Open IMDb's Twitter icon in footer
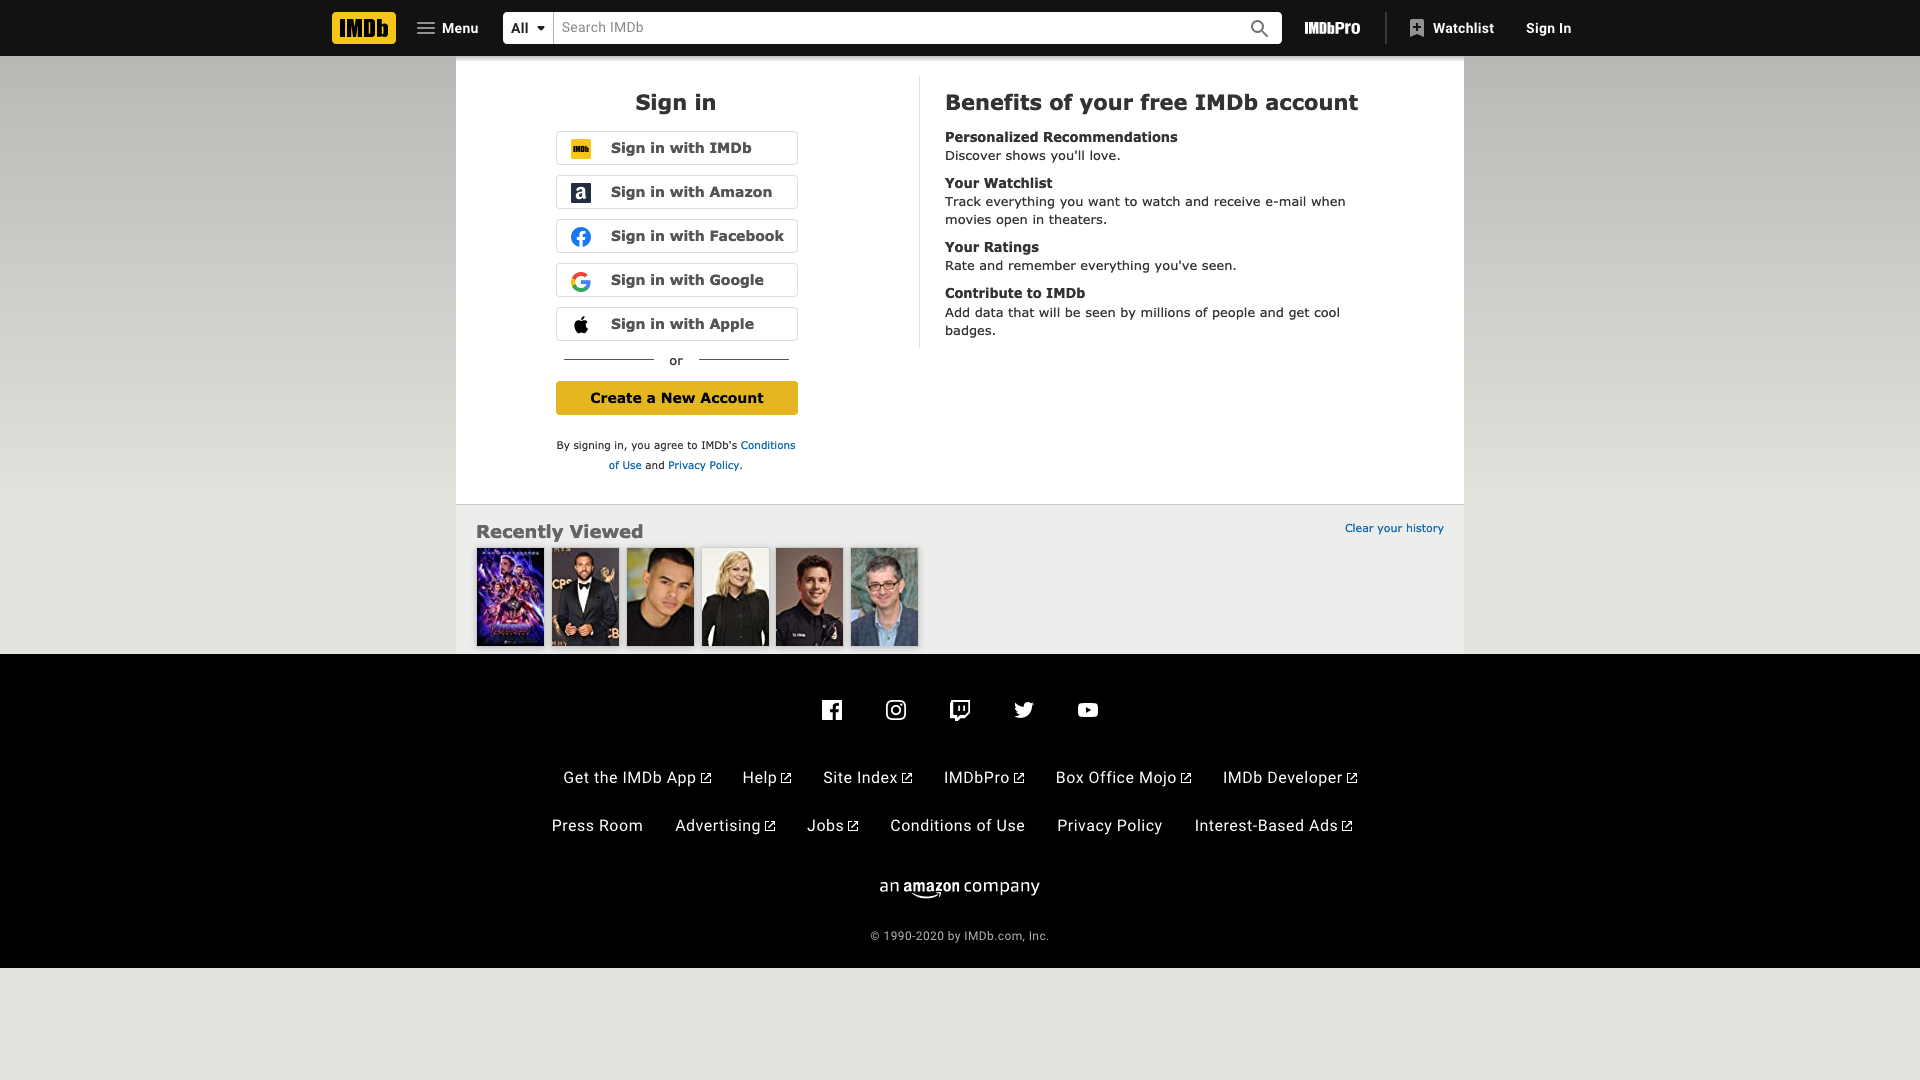This screenshot has height=1080, width=1920. (1024, 710)
